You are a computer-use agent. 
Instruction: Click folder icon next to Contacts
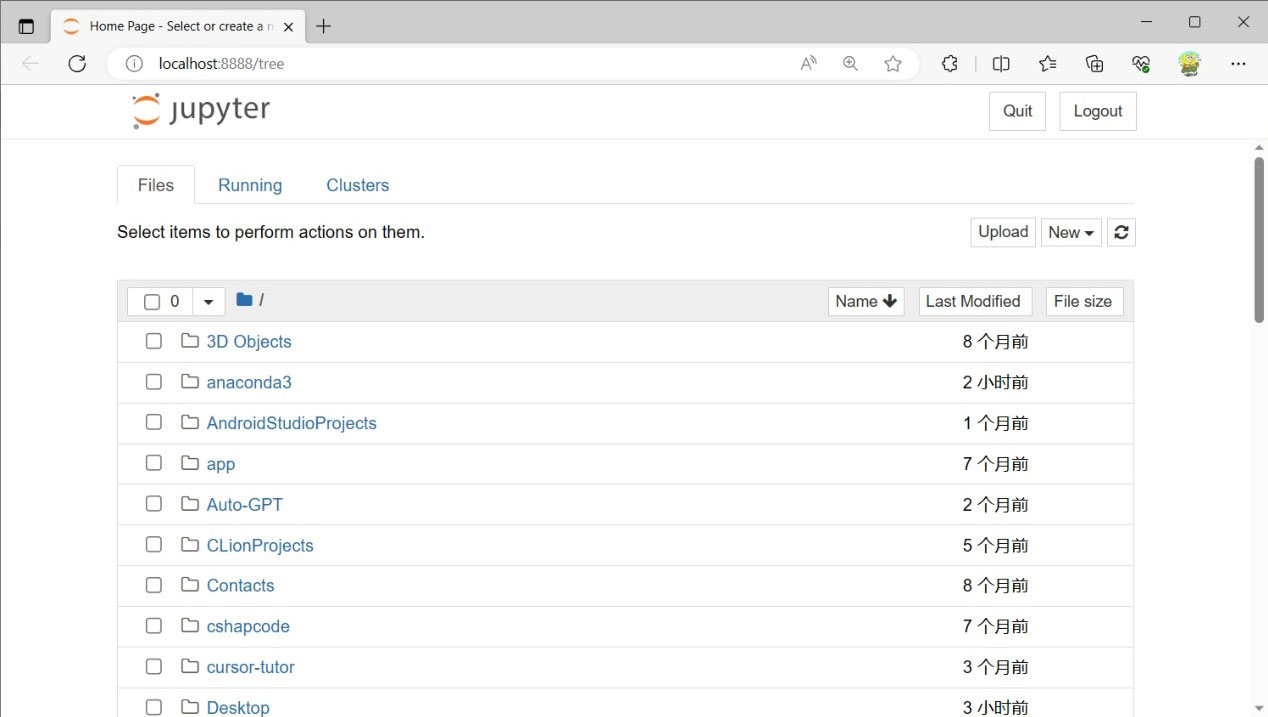point(190,585)
